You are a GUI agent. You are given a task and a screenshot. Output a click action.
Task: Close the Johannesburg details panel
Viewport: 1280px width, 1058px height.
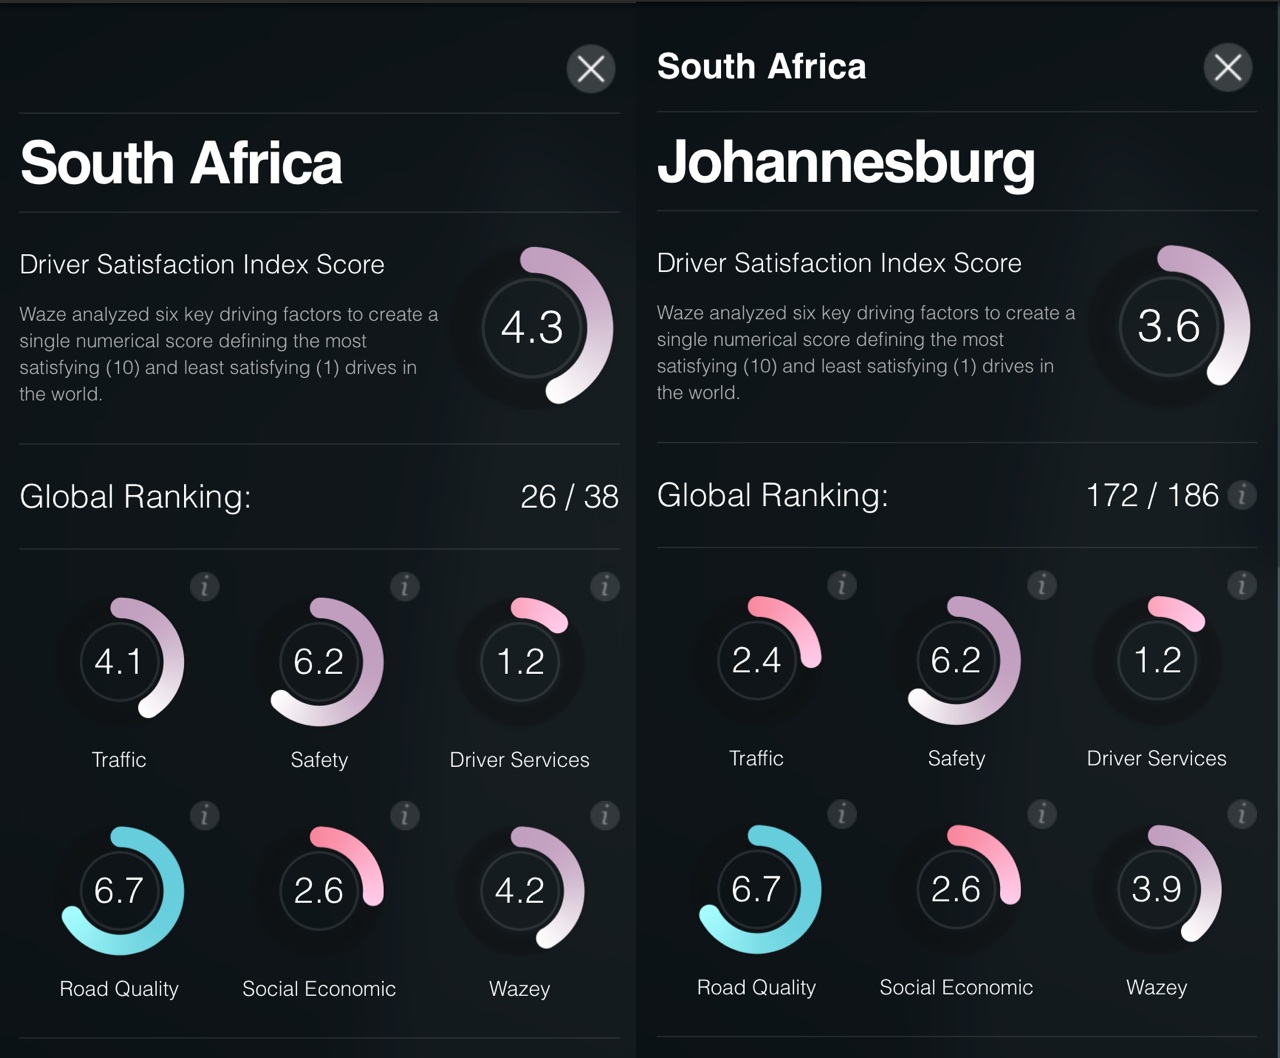pyautogui.click(x=1228, y=68)
